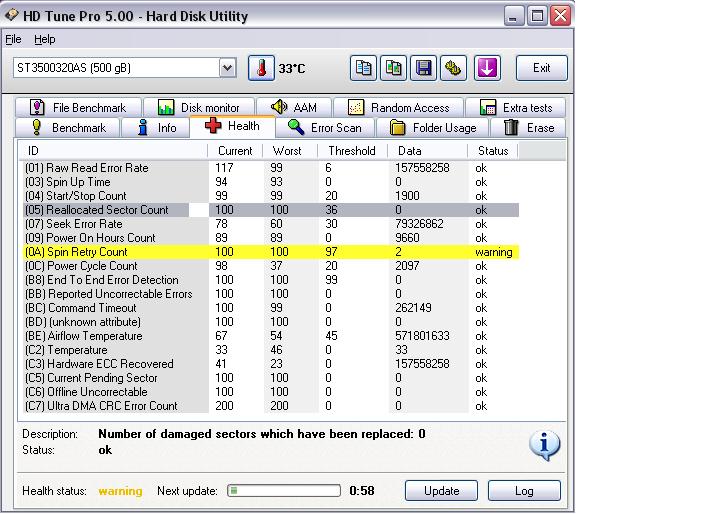
Task: Select (BD) unknown attribute row
Action: tap(271, 322)
